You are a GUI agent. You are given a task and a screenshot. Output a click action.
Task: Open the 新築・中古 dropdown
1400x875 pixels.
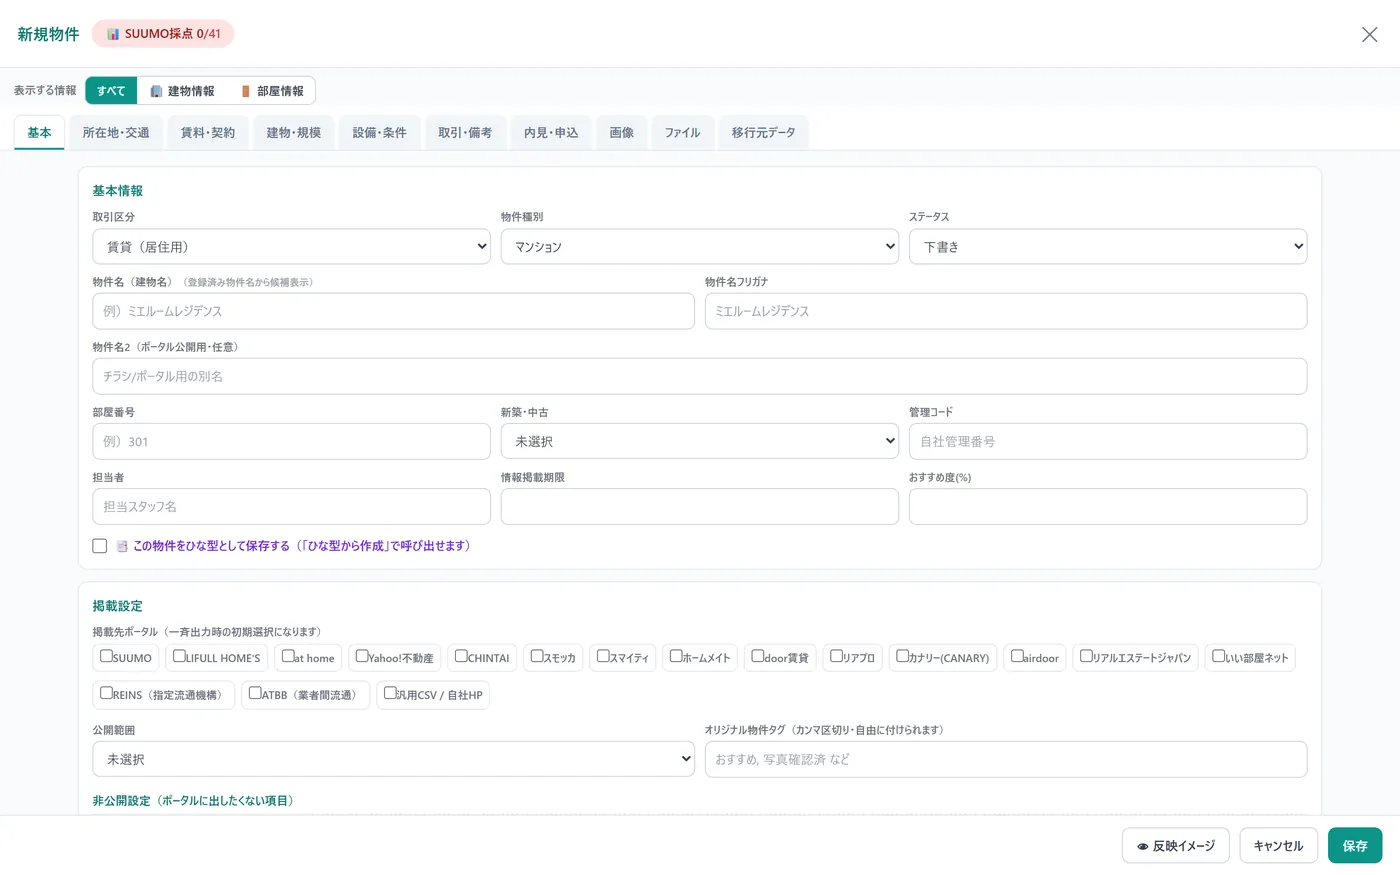[700, 441]
